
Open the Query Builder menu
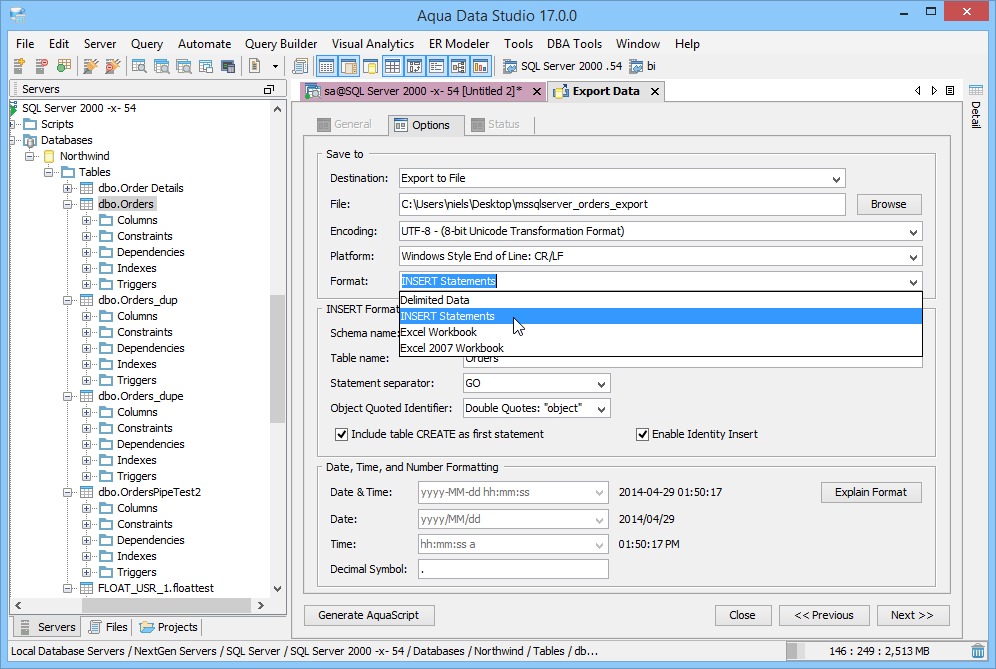click(281, 44)
